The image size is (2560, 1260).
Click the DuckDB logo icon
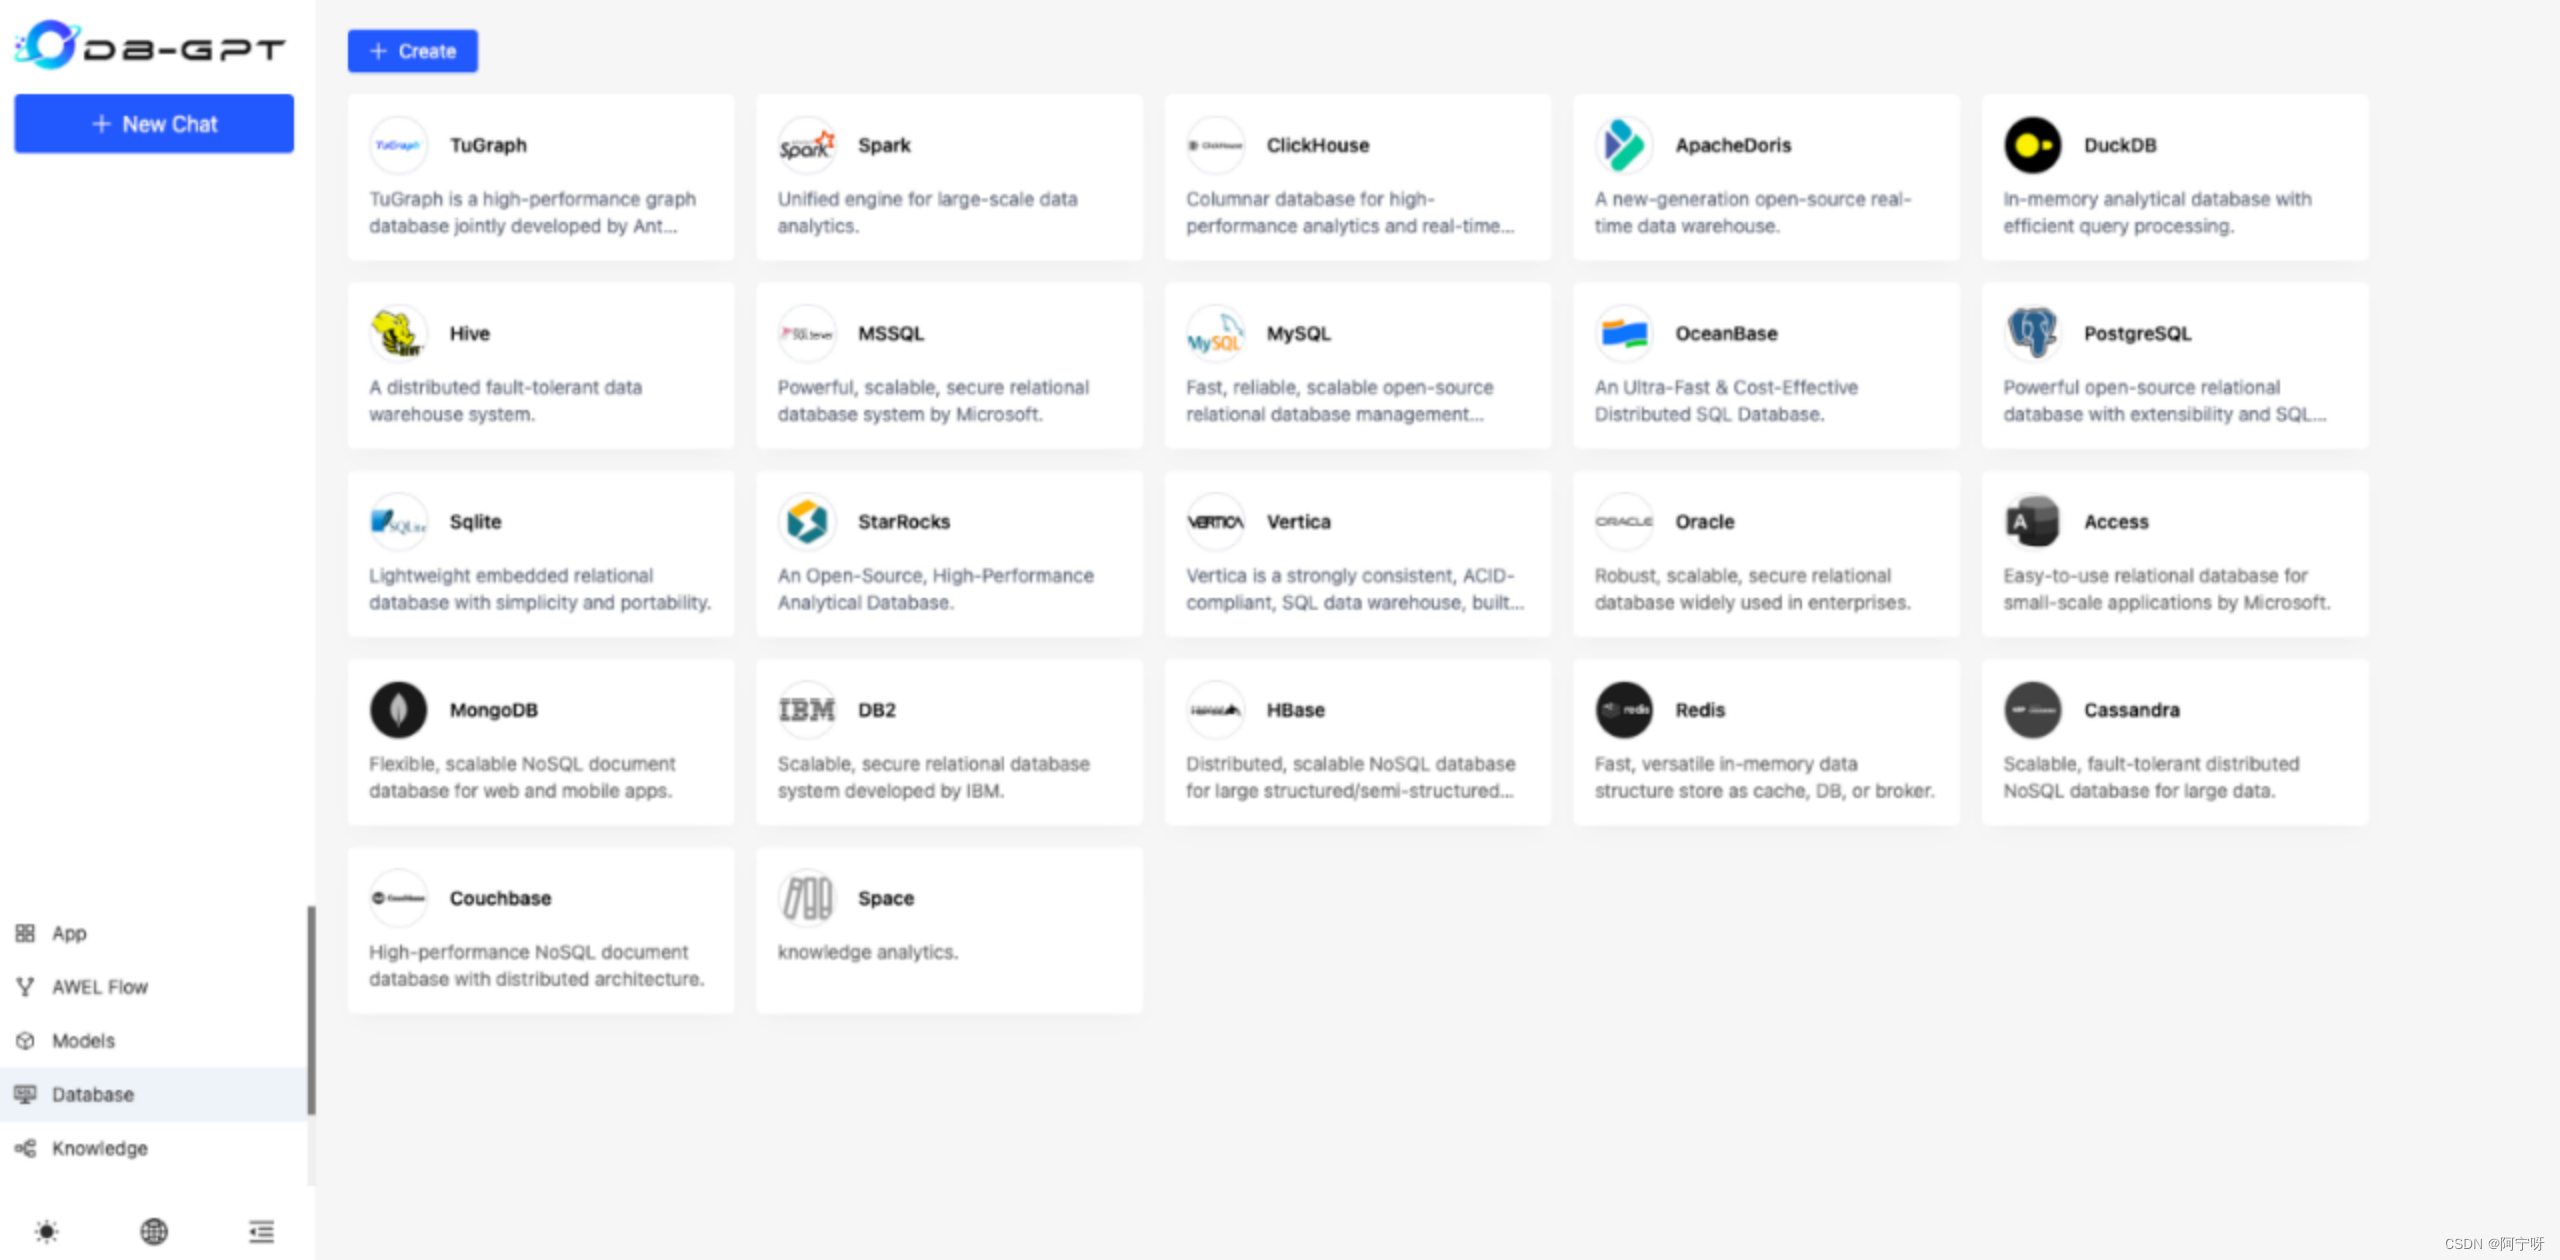[x=2032, y=145]
